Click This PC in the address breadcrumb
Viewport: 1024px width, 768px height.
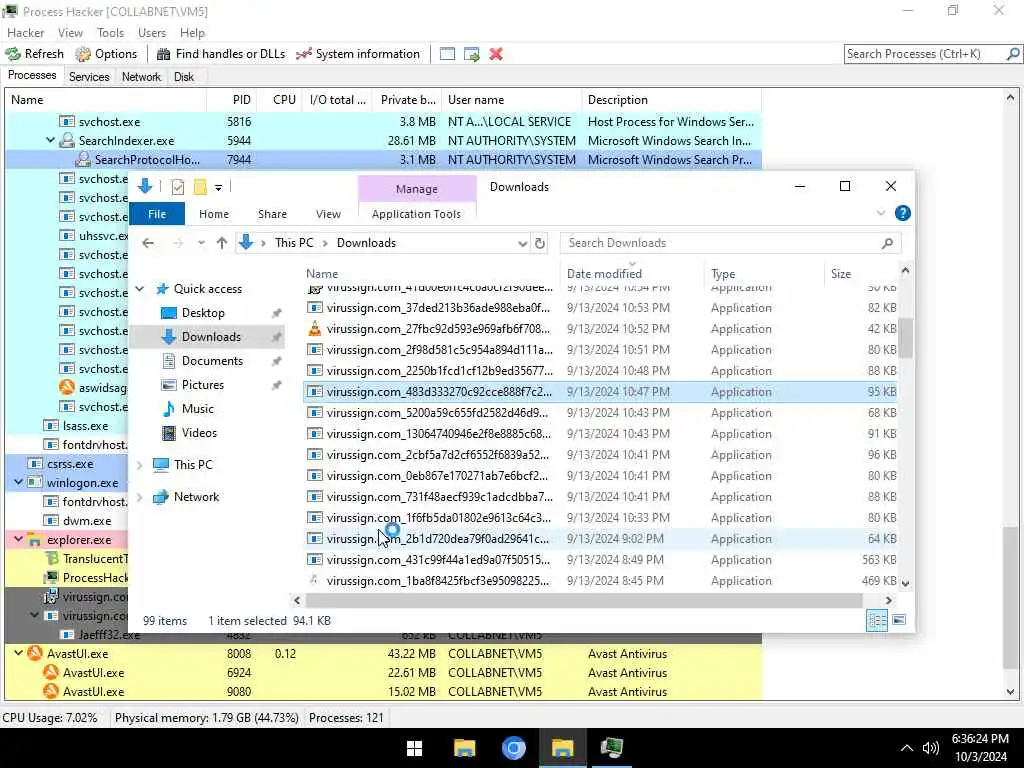click(x=294, y=243)
